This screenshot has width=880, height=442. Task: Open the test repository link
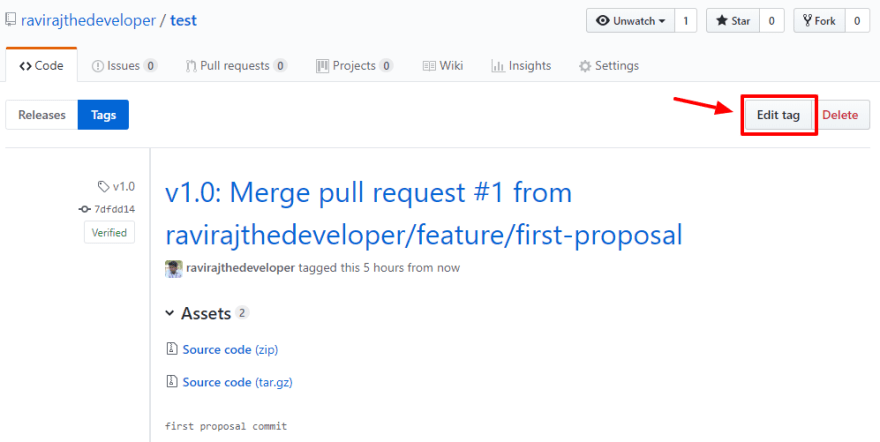click(184, 21)
